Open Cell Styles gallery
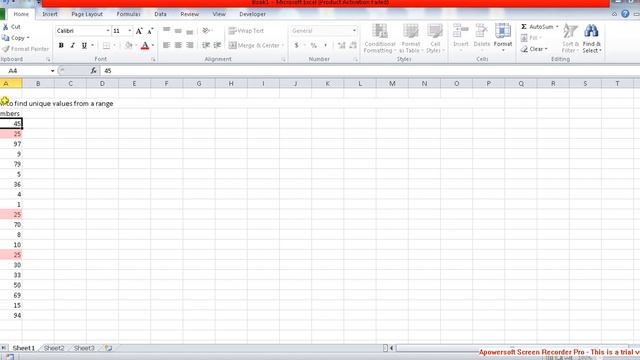 pos(435,38)
